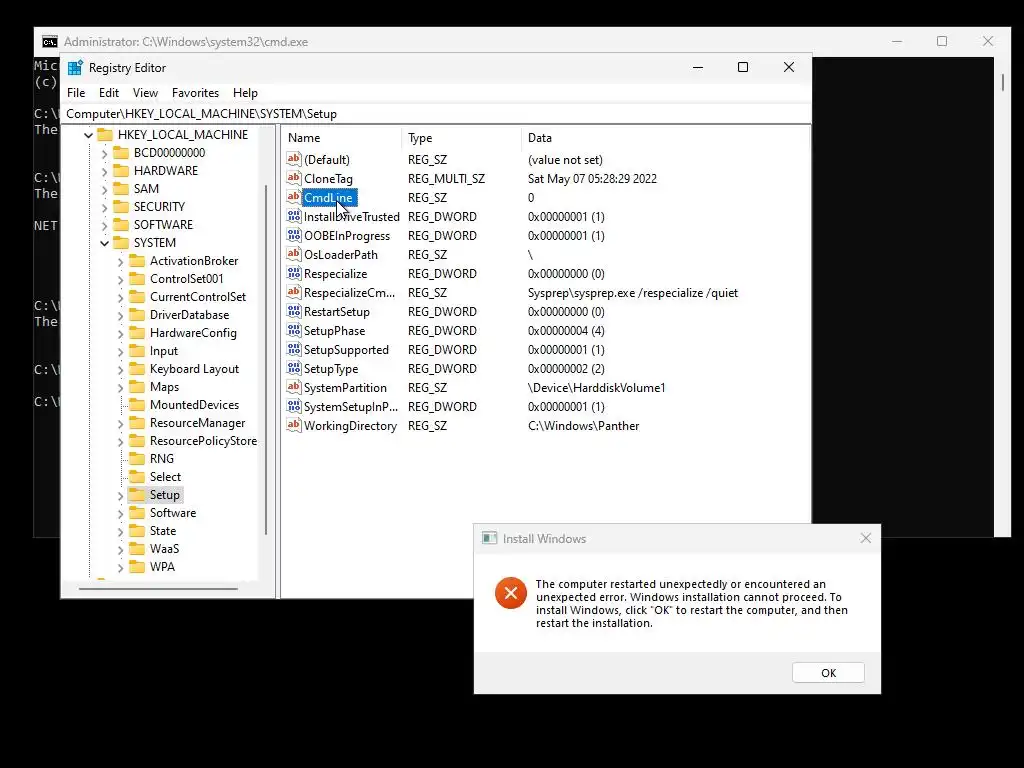
Task: Collapse the HKEY_LOCAL_MACHINE tree node
Action: click(88, 135)
